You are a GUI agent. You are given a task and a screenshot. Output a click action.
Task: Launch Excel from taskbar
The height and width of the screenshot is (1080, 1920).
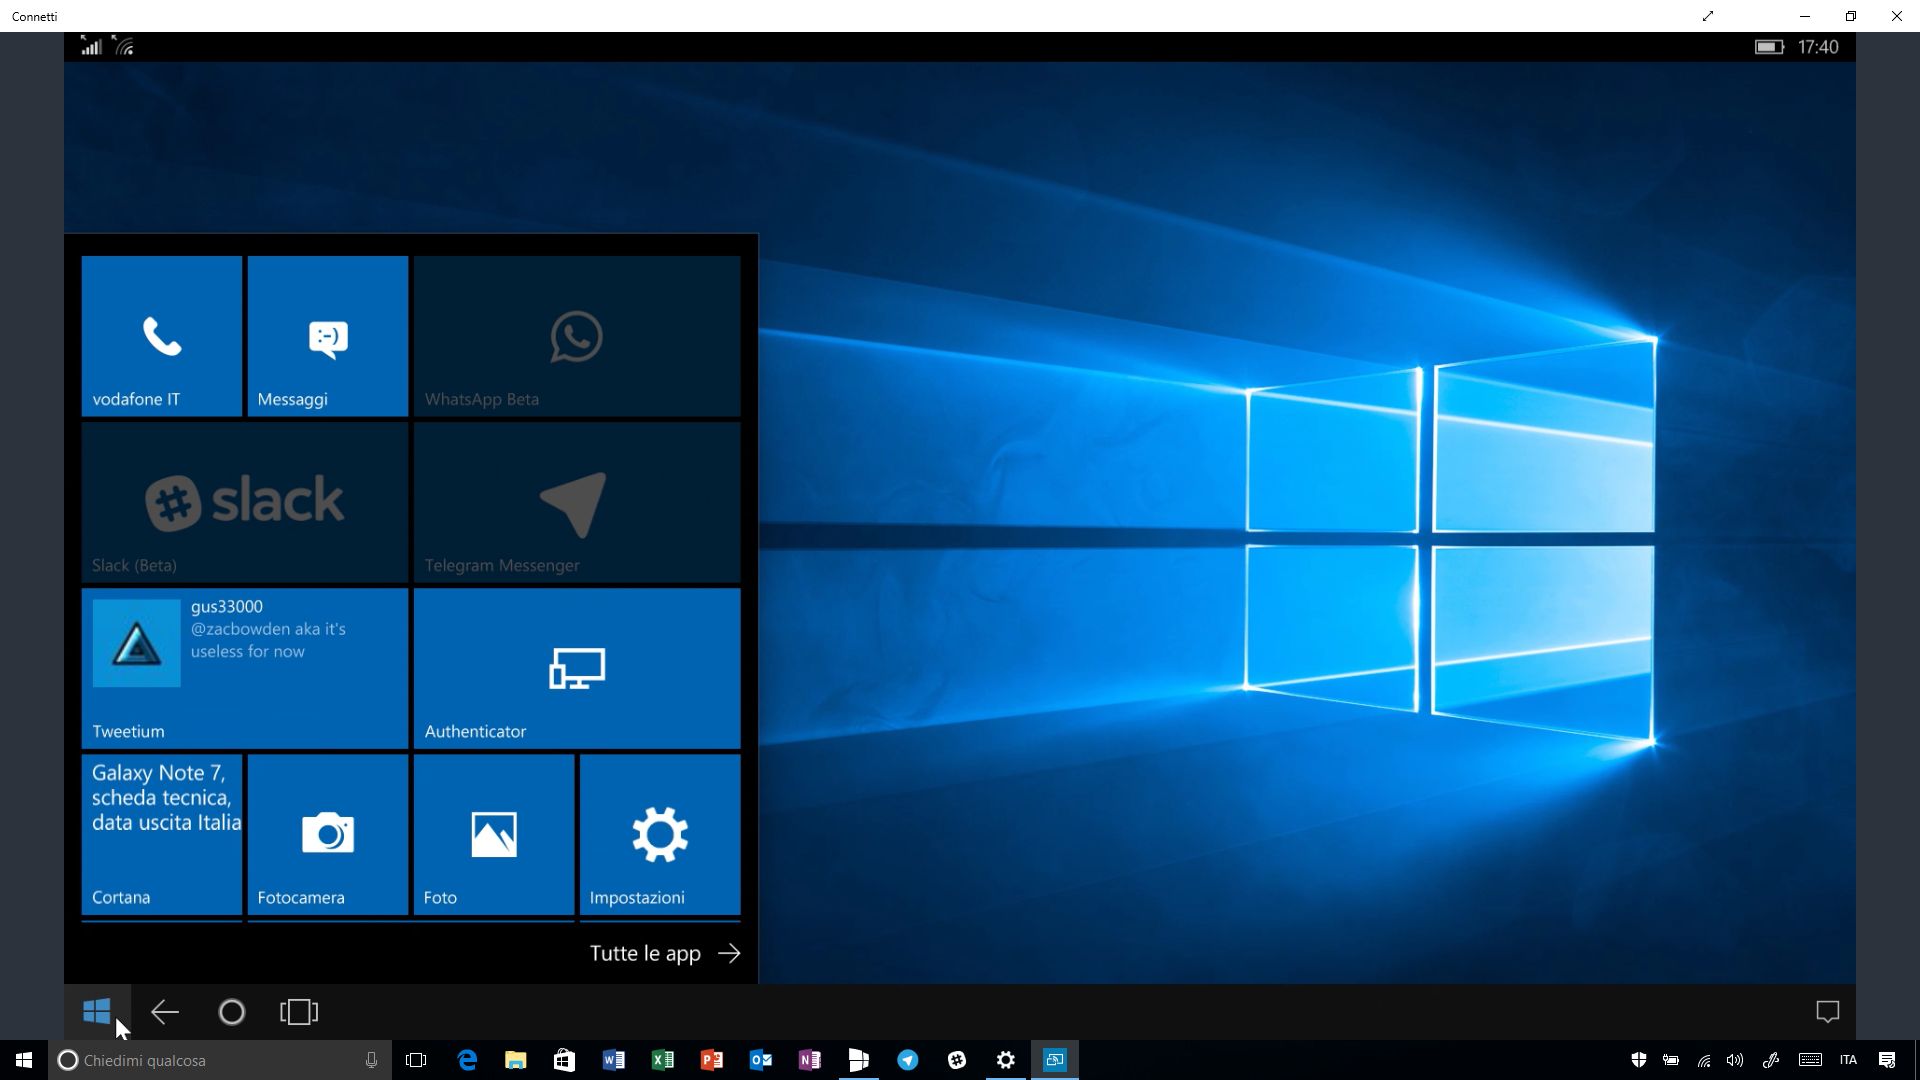(x=663, y=1060)
